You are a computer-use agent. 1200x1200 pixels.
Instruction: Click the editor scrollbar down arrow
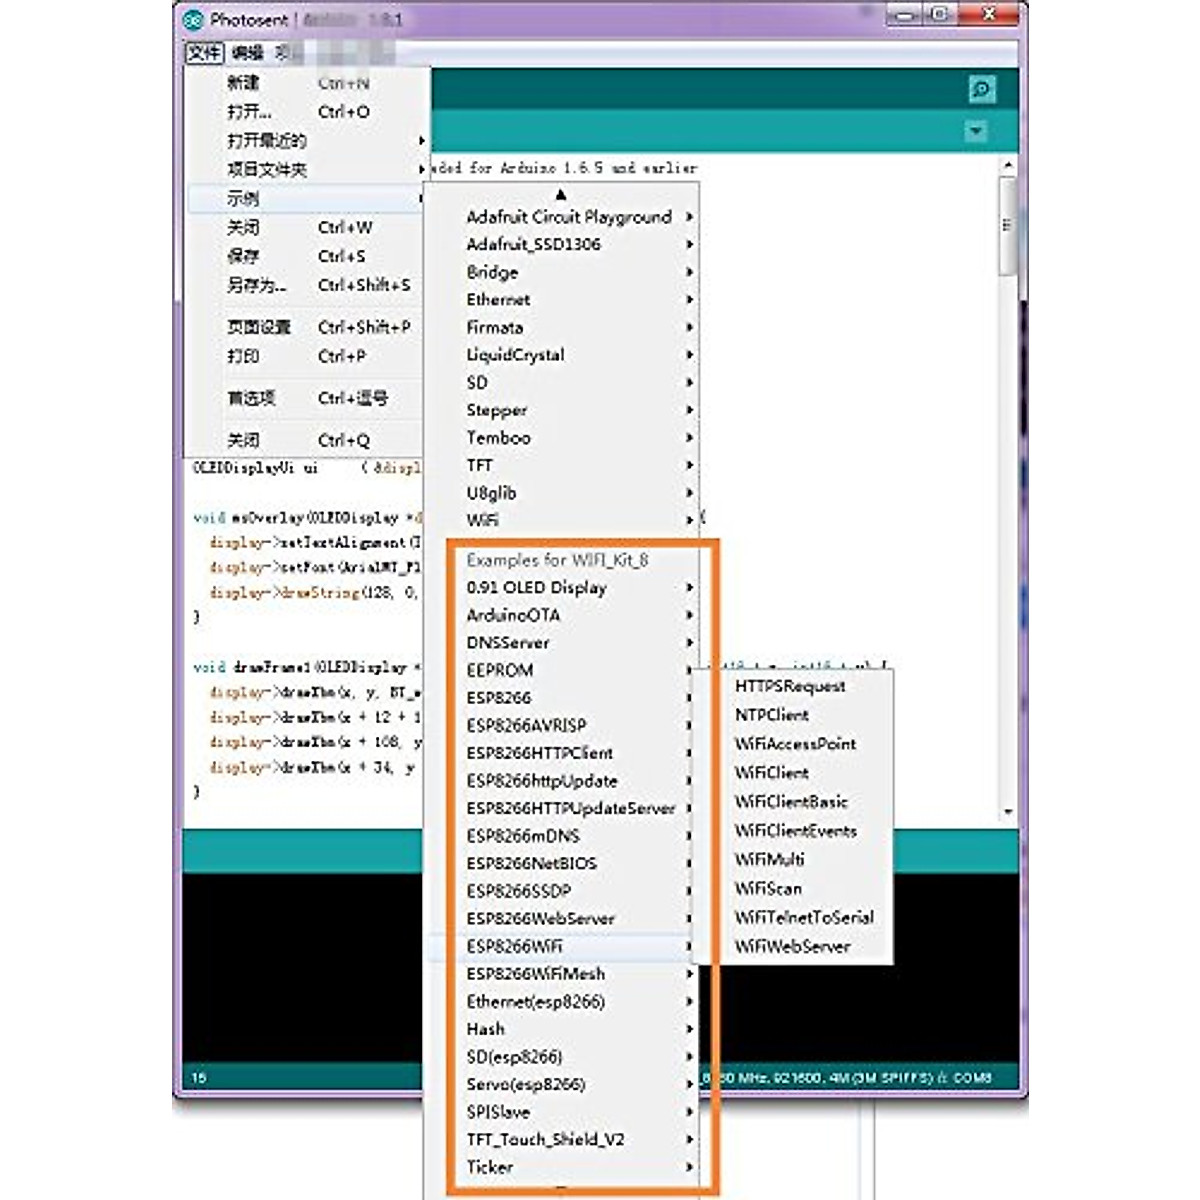point(1007,812)
